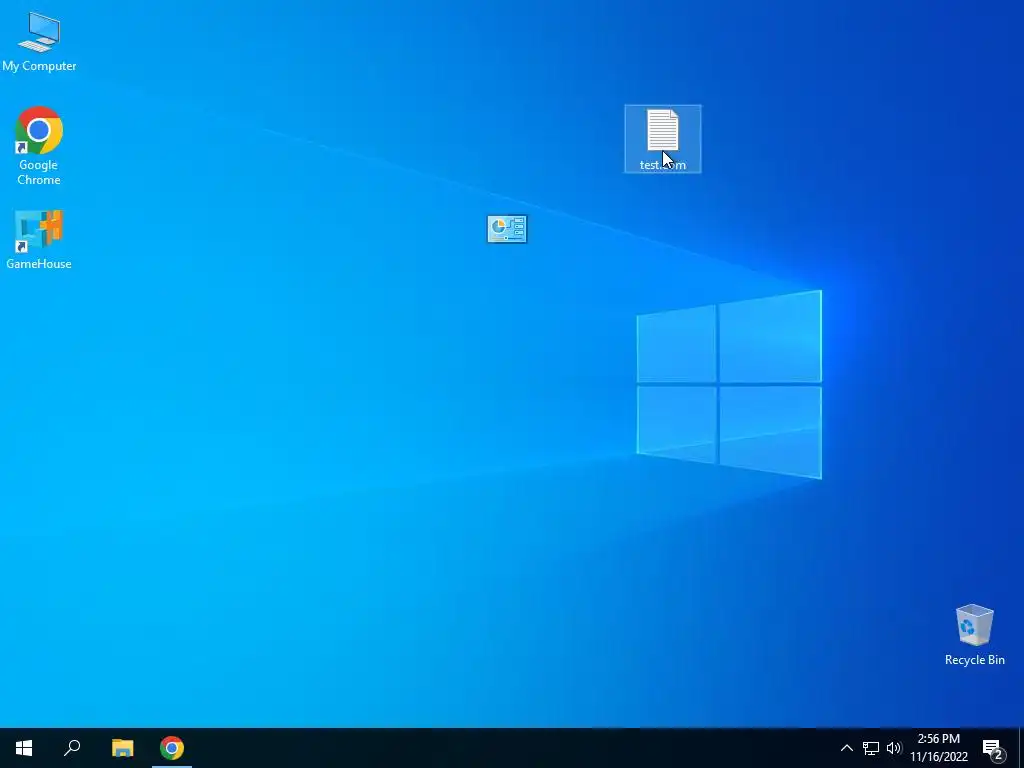Click the date 11/16/2022 in tray
Image resolution: width=1024 pixels, height=768 pixels.
(x=938, y=757)
